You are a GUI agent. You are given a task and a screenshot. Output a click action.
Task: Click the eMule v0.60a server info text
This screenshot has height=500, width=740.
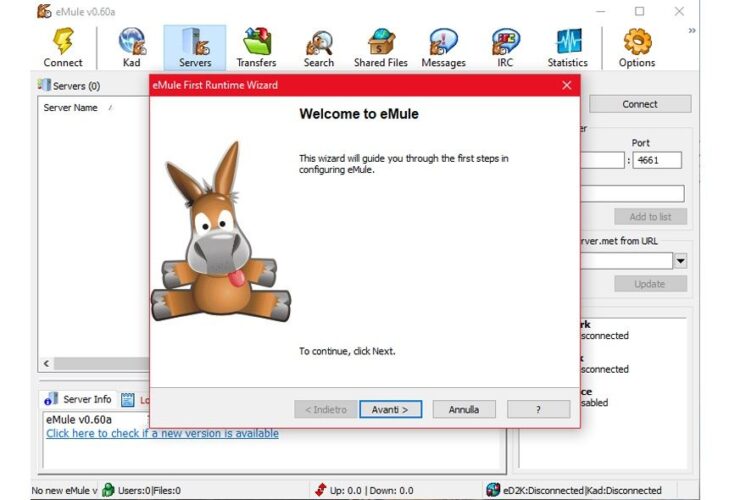pos(79,420)
